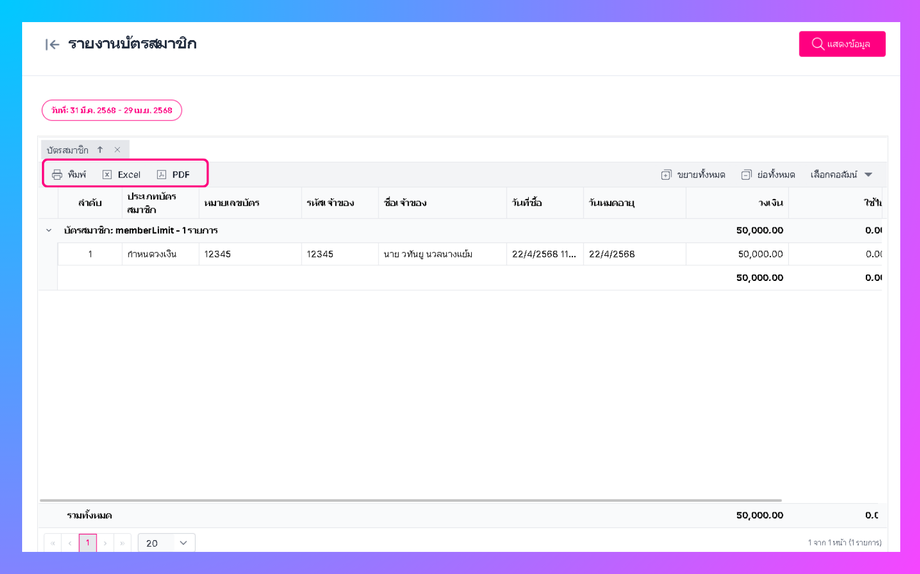Click the page count summary text bottom right
This screenshot has width=920, height=574.
844,543
